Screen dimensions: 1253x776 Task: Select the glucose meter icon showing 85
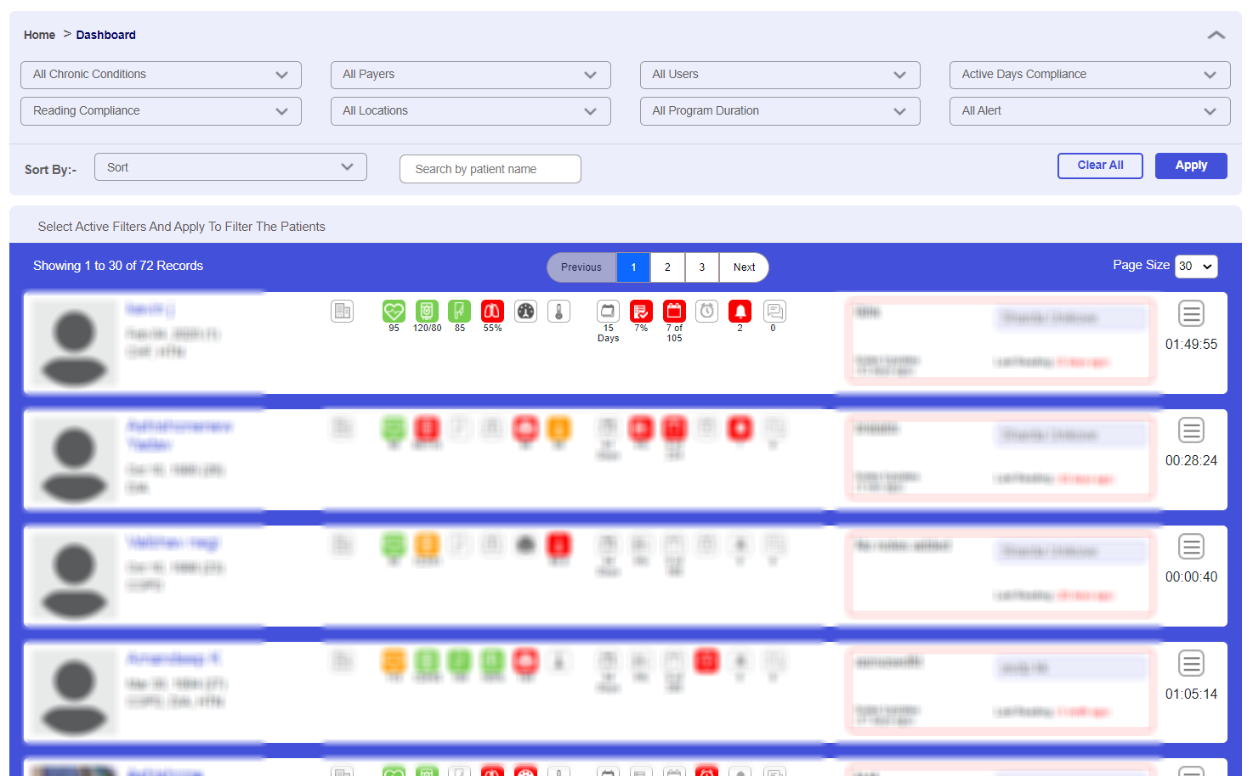click(x=460, y=311)
